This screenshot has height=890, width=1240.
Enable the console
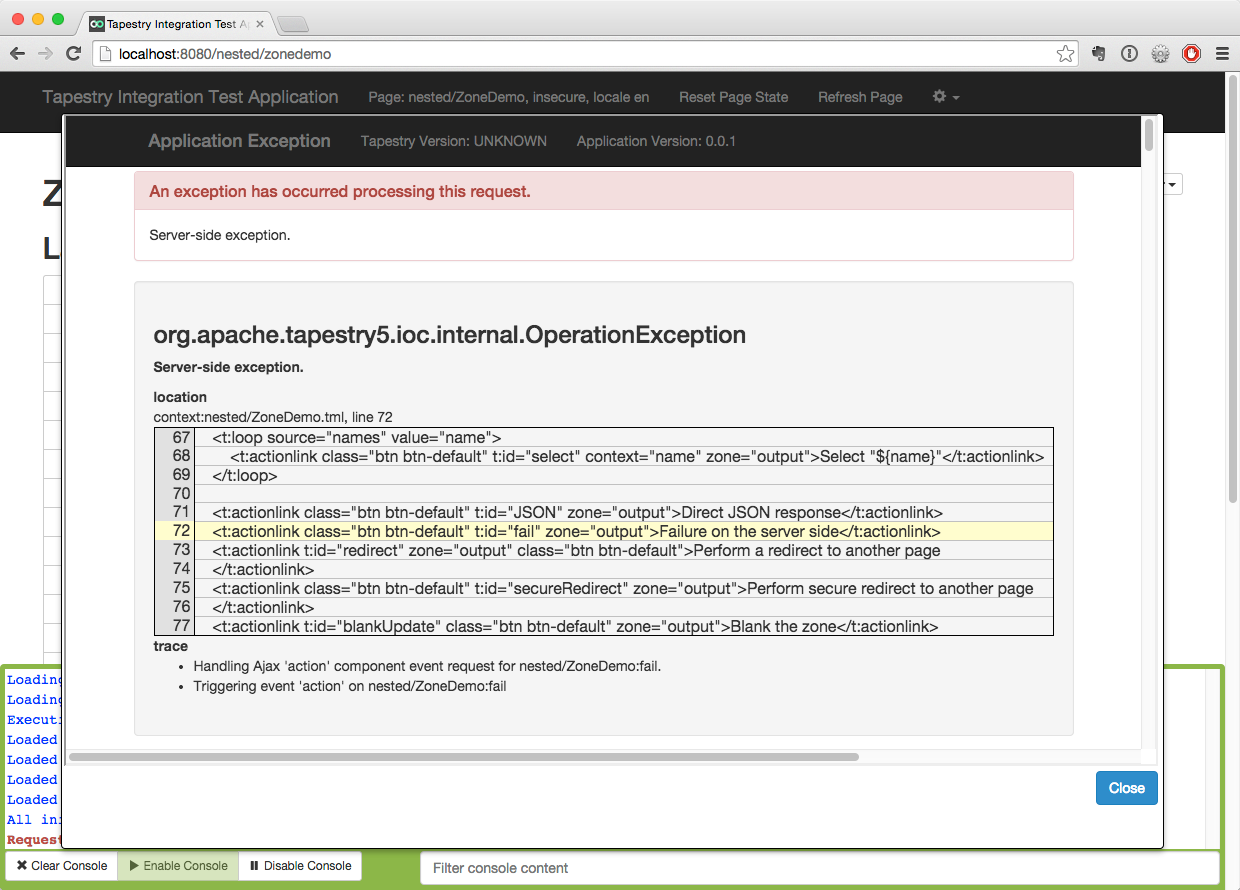click(x=178, y=866)
